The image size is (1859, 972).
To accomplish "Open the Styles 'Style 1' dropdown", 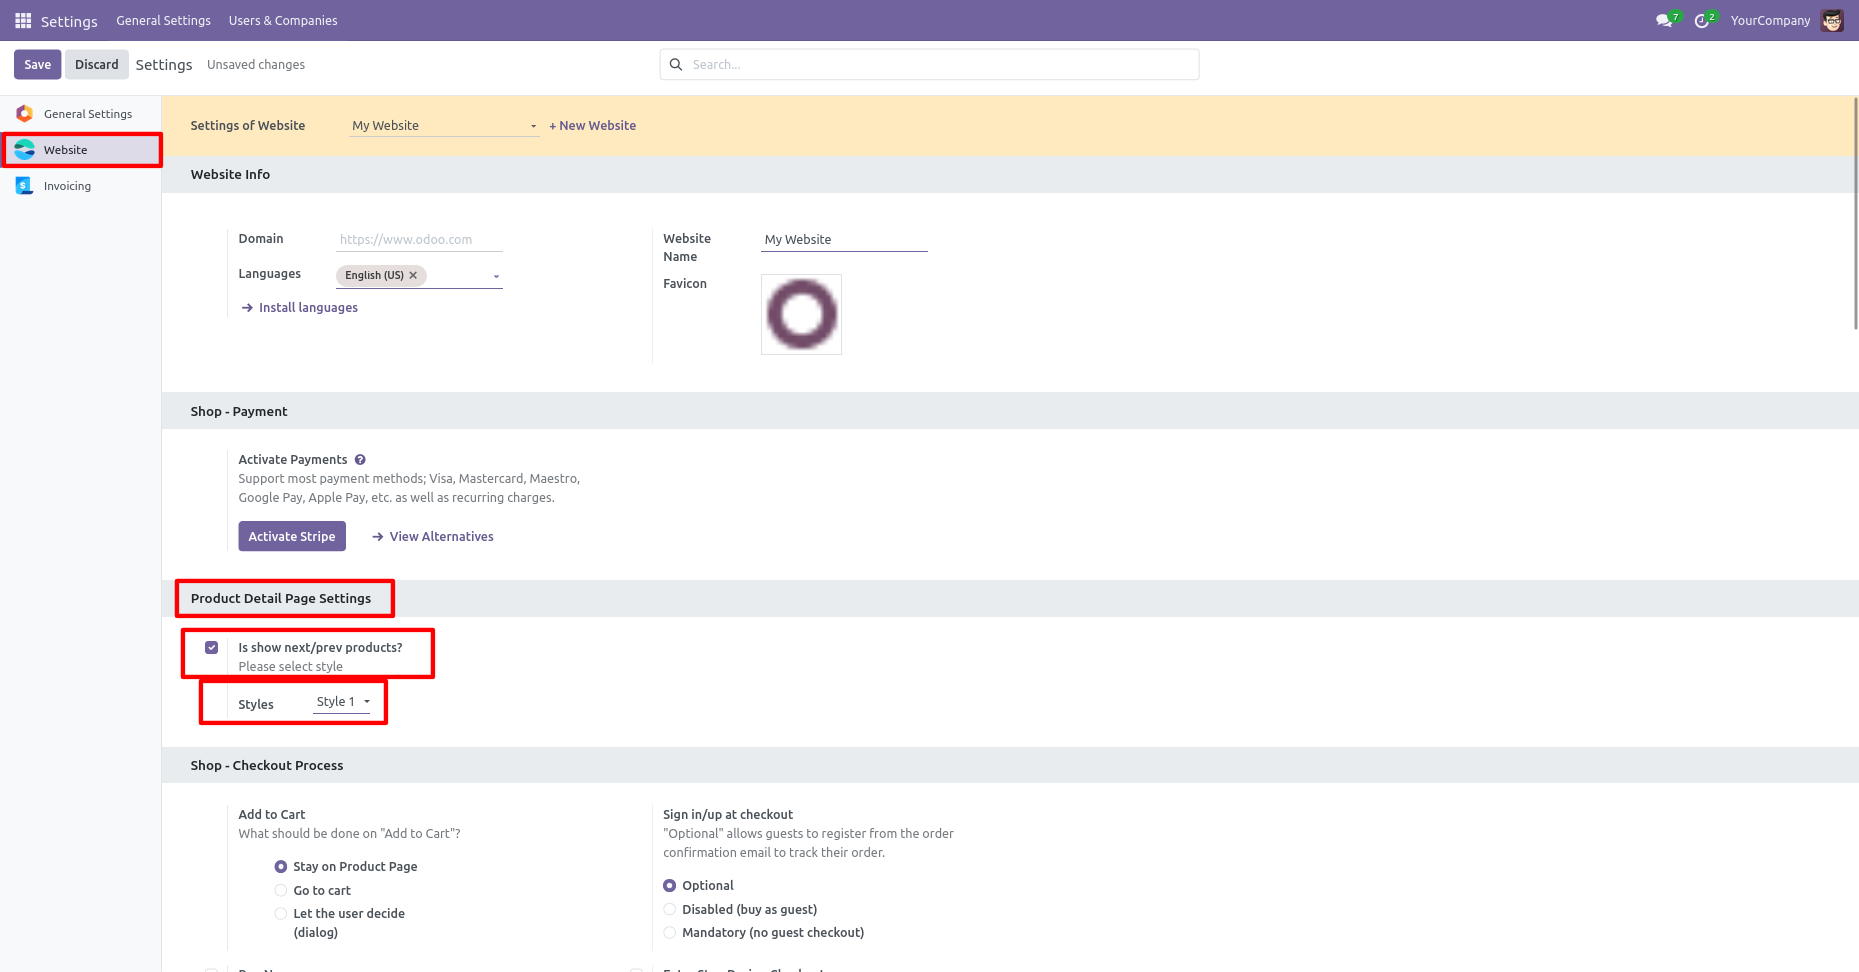I will [x=342, y=702].
